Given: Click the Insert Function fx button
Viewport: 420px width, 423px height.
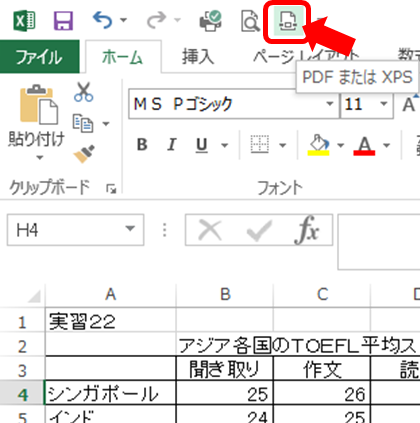Looking at the screenshot, I should [x=307, y=230].
